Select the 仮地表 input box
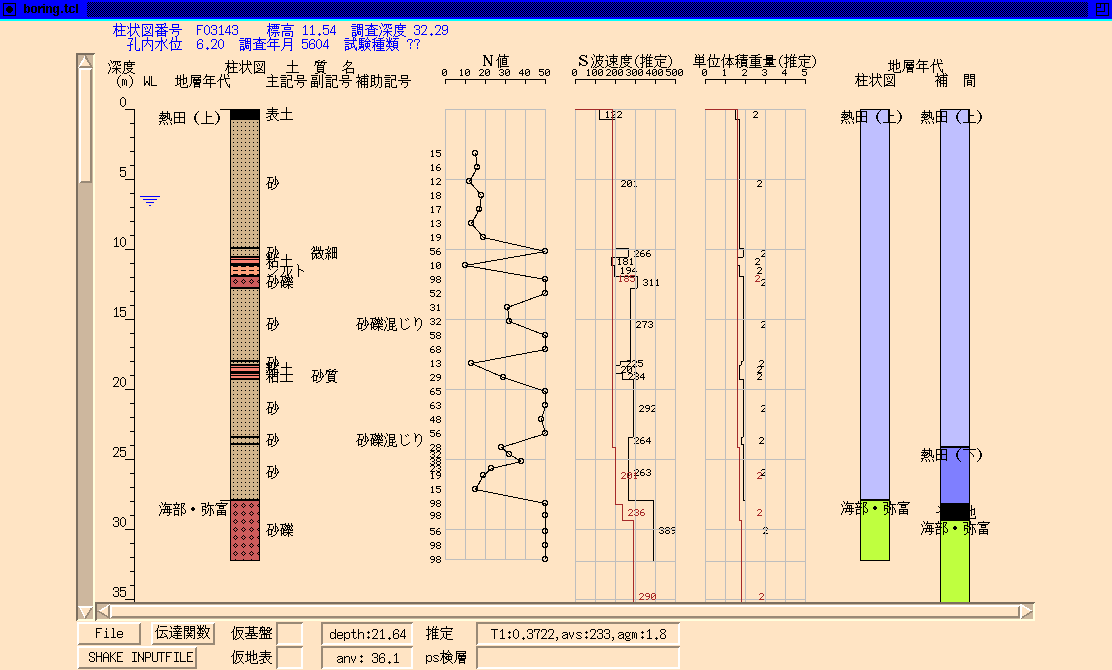Viewport: 1112px width, 670px height. (x=290, y=657)
